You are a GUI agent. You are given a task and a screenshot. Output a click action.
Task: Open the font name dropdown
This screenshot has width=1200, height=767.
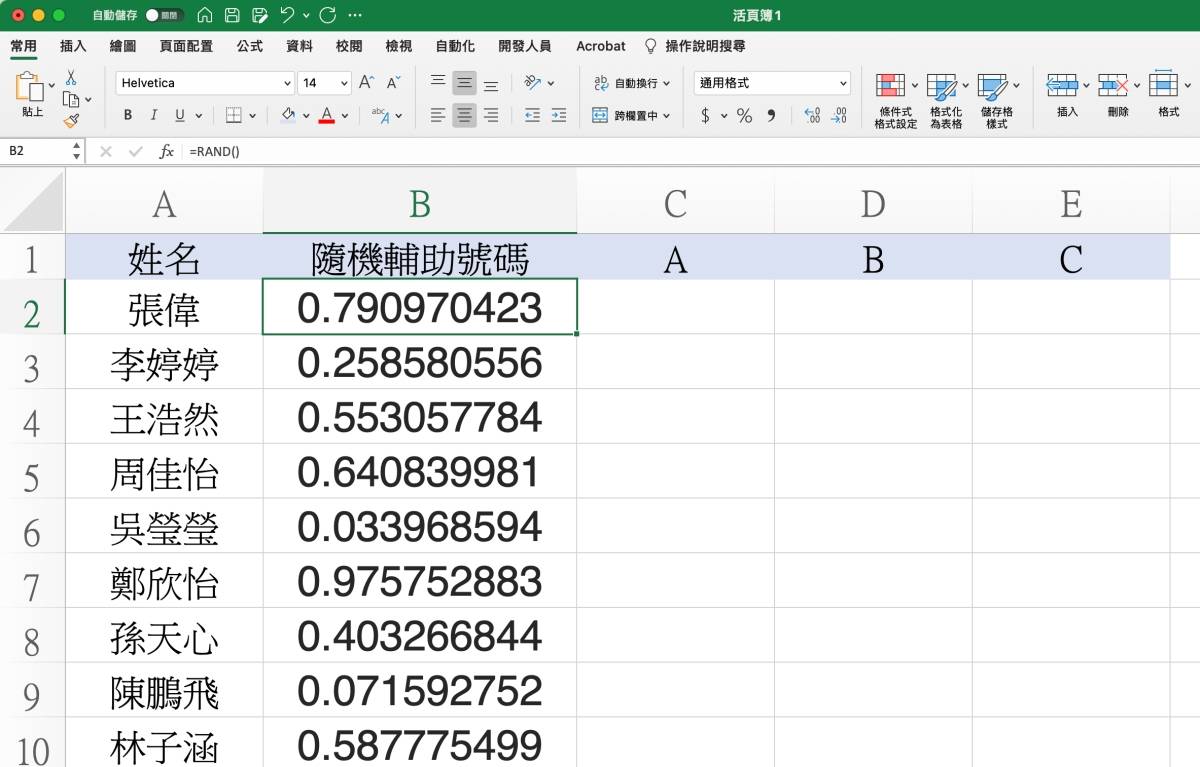[287, 83]
